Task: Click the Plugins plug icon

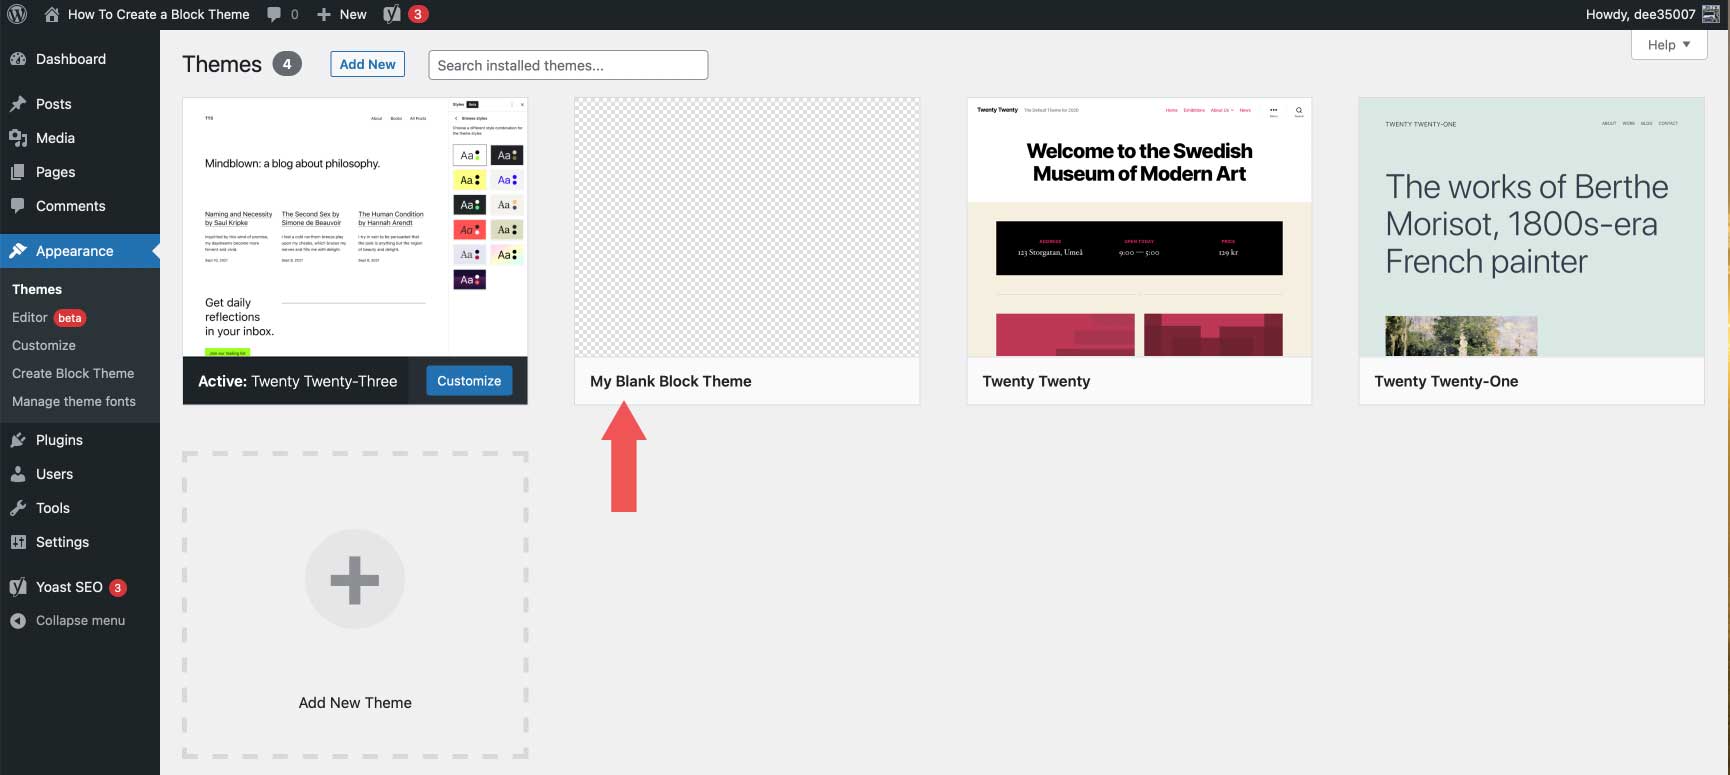Action: click(18, 440)
